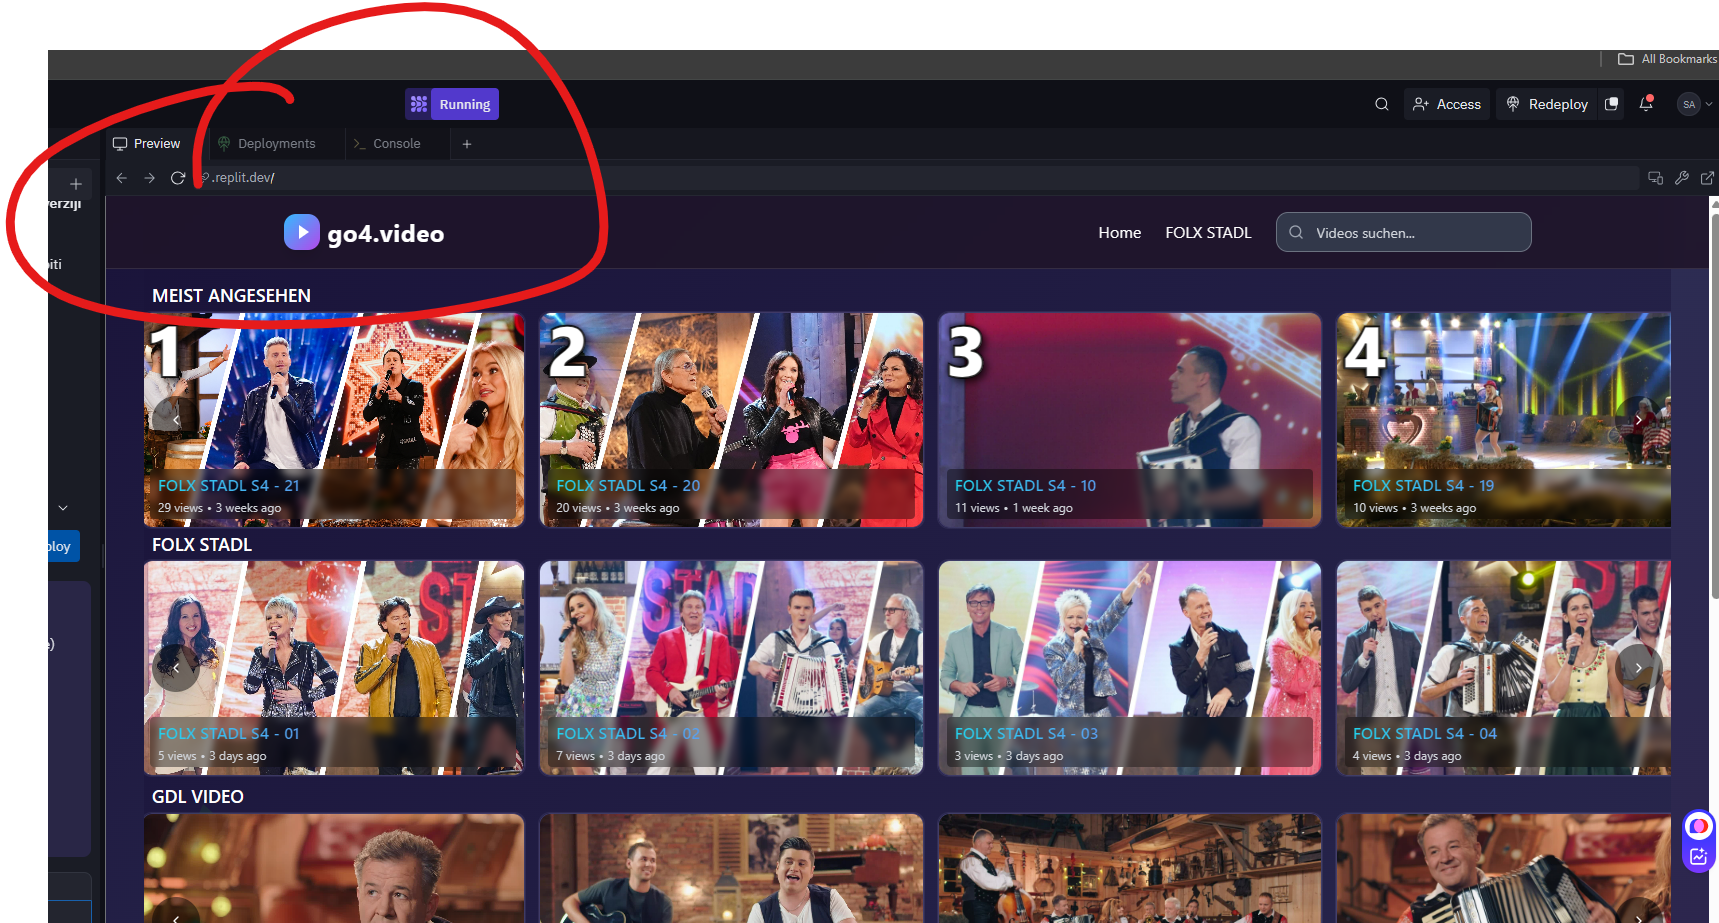Open the FOLX STADL S4 - 04 thumbnail
Image resolution: width=1719 pixels, height=923 pixels.
(1504, 668)
